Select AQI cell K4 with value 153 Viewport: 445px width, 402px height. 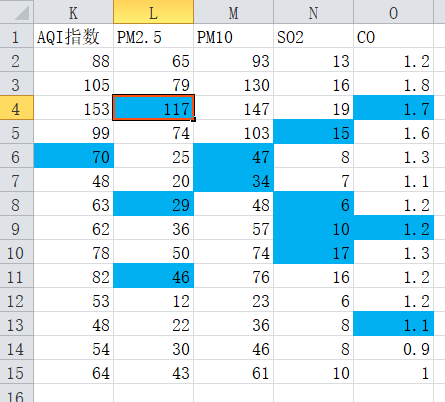click(x=74, y=108)
